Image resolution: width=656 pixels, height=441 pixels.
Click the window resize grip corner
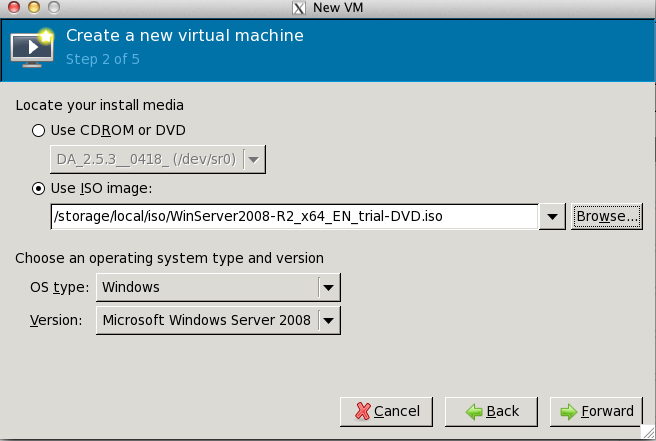pos(648,432)
